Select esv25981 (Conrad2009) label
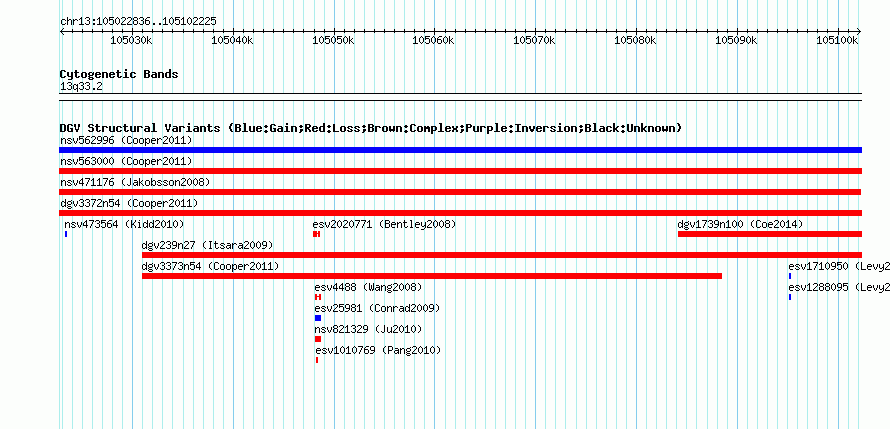Screen dimensions: 890x429 (377, 308)
